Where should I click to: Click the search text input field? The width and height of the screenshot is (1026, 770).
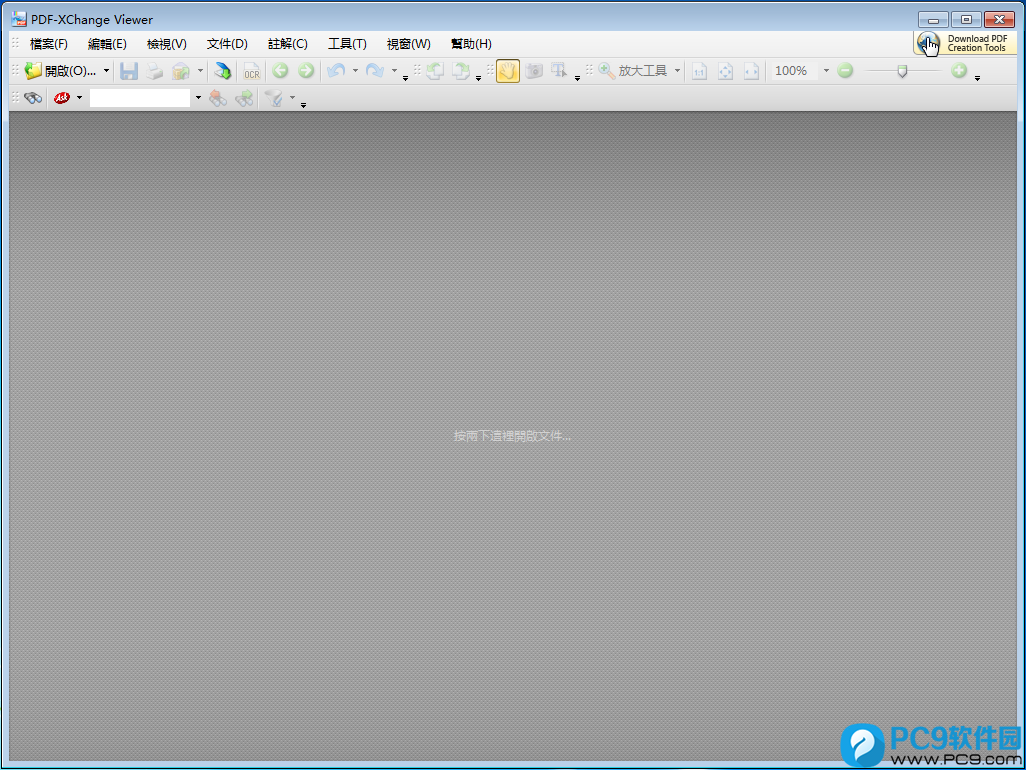click(x=140, y=98)
